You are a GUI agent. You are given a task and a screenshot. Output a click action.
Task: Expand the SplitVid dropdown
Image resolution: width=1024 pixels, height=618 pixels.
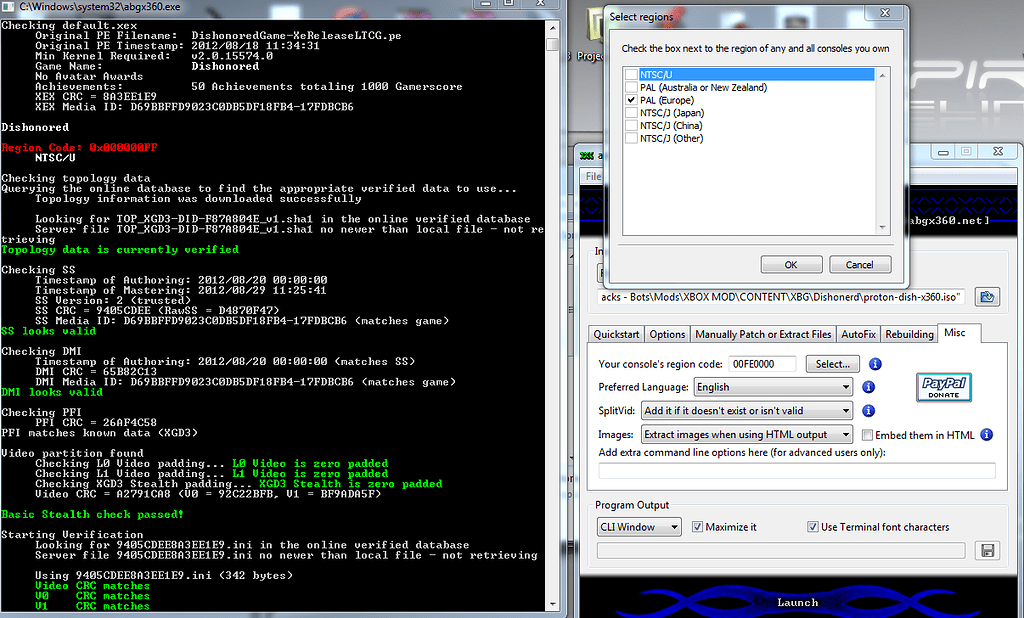pos(746,411)
